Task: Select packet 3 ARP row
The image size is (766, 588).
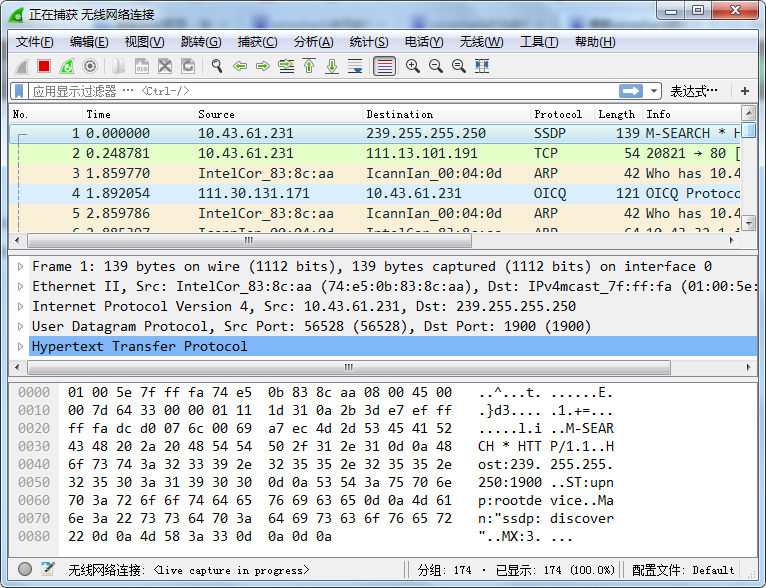Action: click(x=375, y=173)
